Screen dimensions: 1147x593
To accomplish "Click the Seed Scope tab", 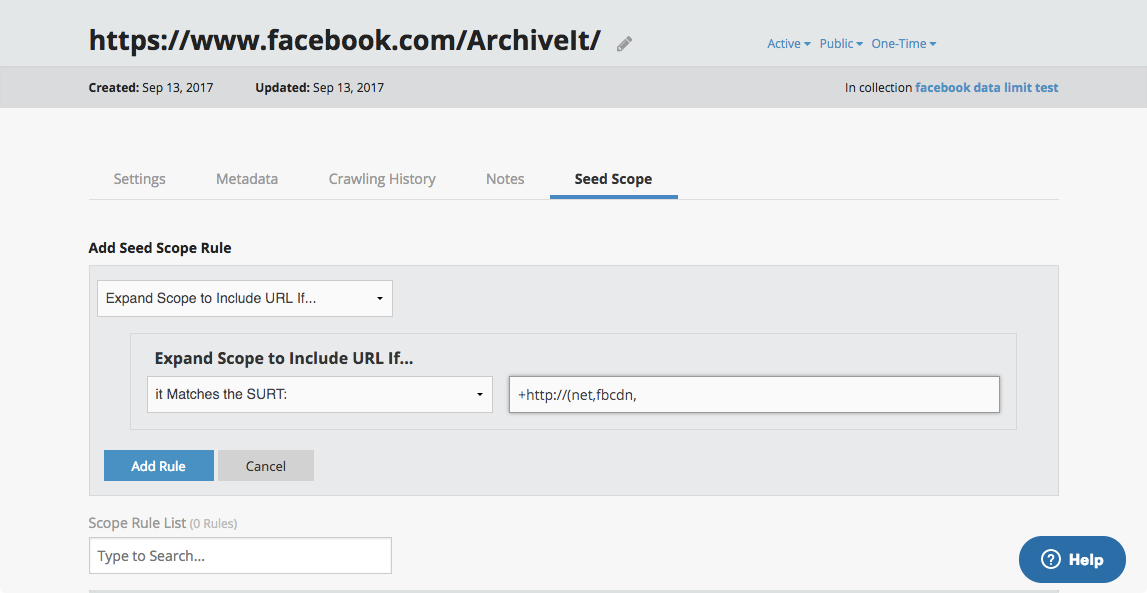I will tap(613, 179).
